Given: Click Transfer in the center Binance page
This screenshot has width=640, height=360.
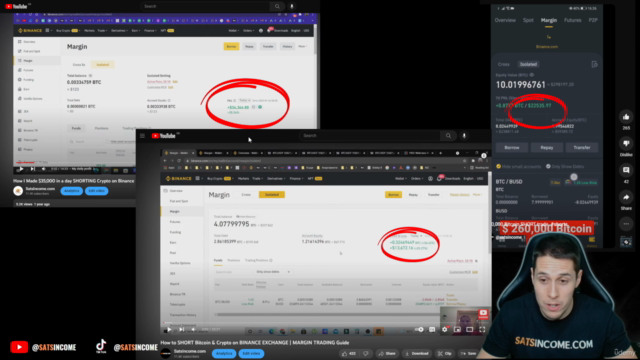Looking at the screenshot, I should pos(433,195).
